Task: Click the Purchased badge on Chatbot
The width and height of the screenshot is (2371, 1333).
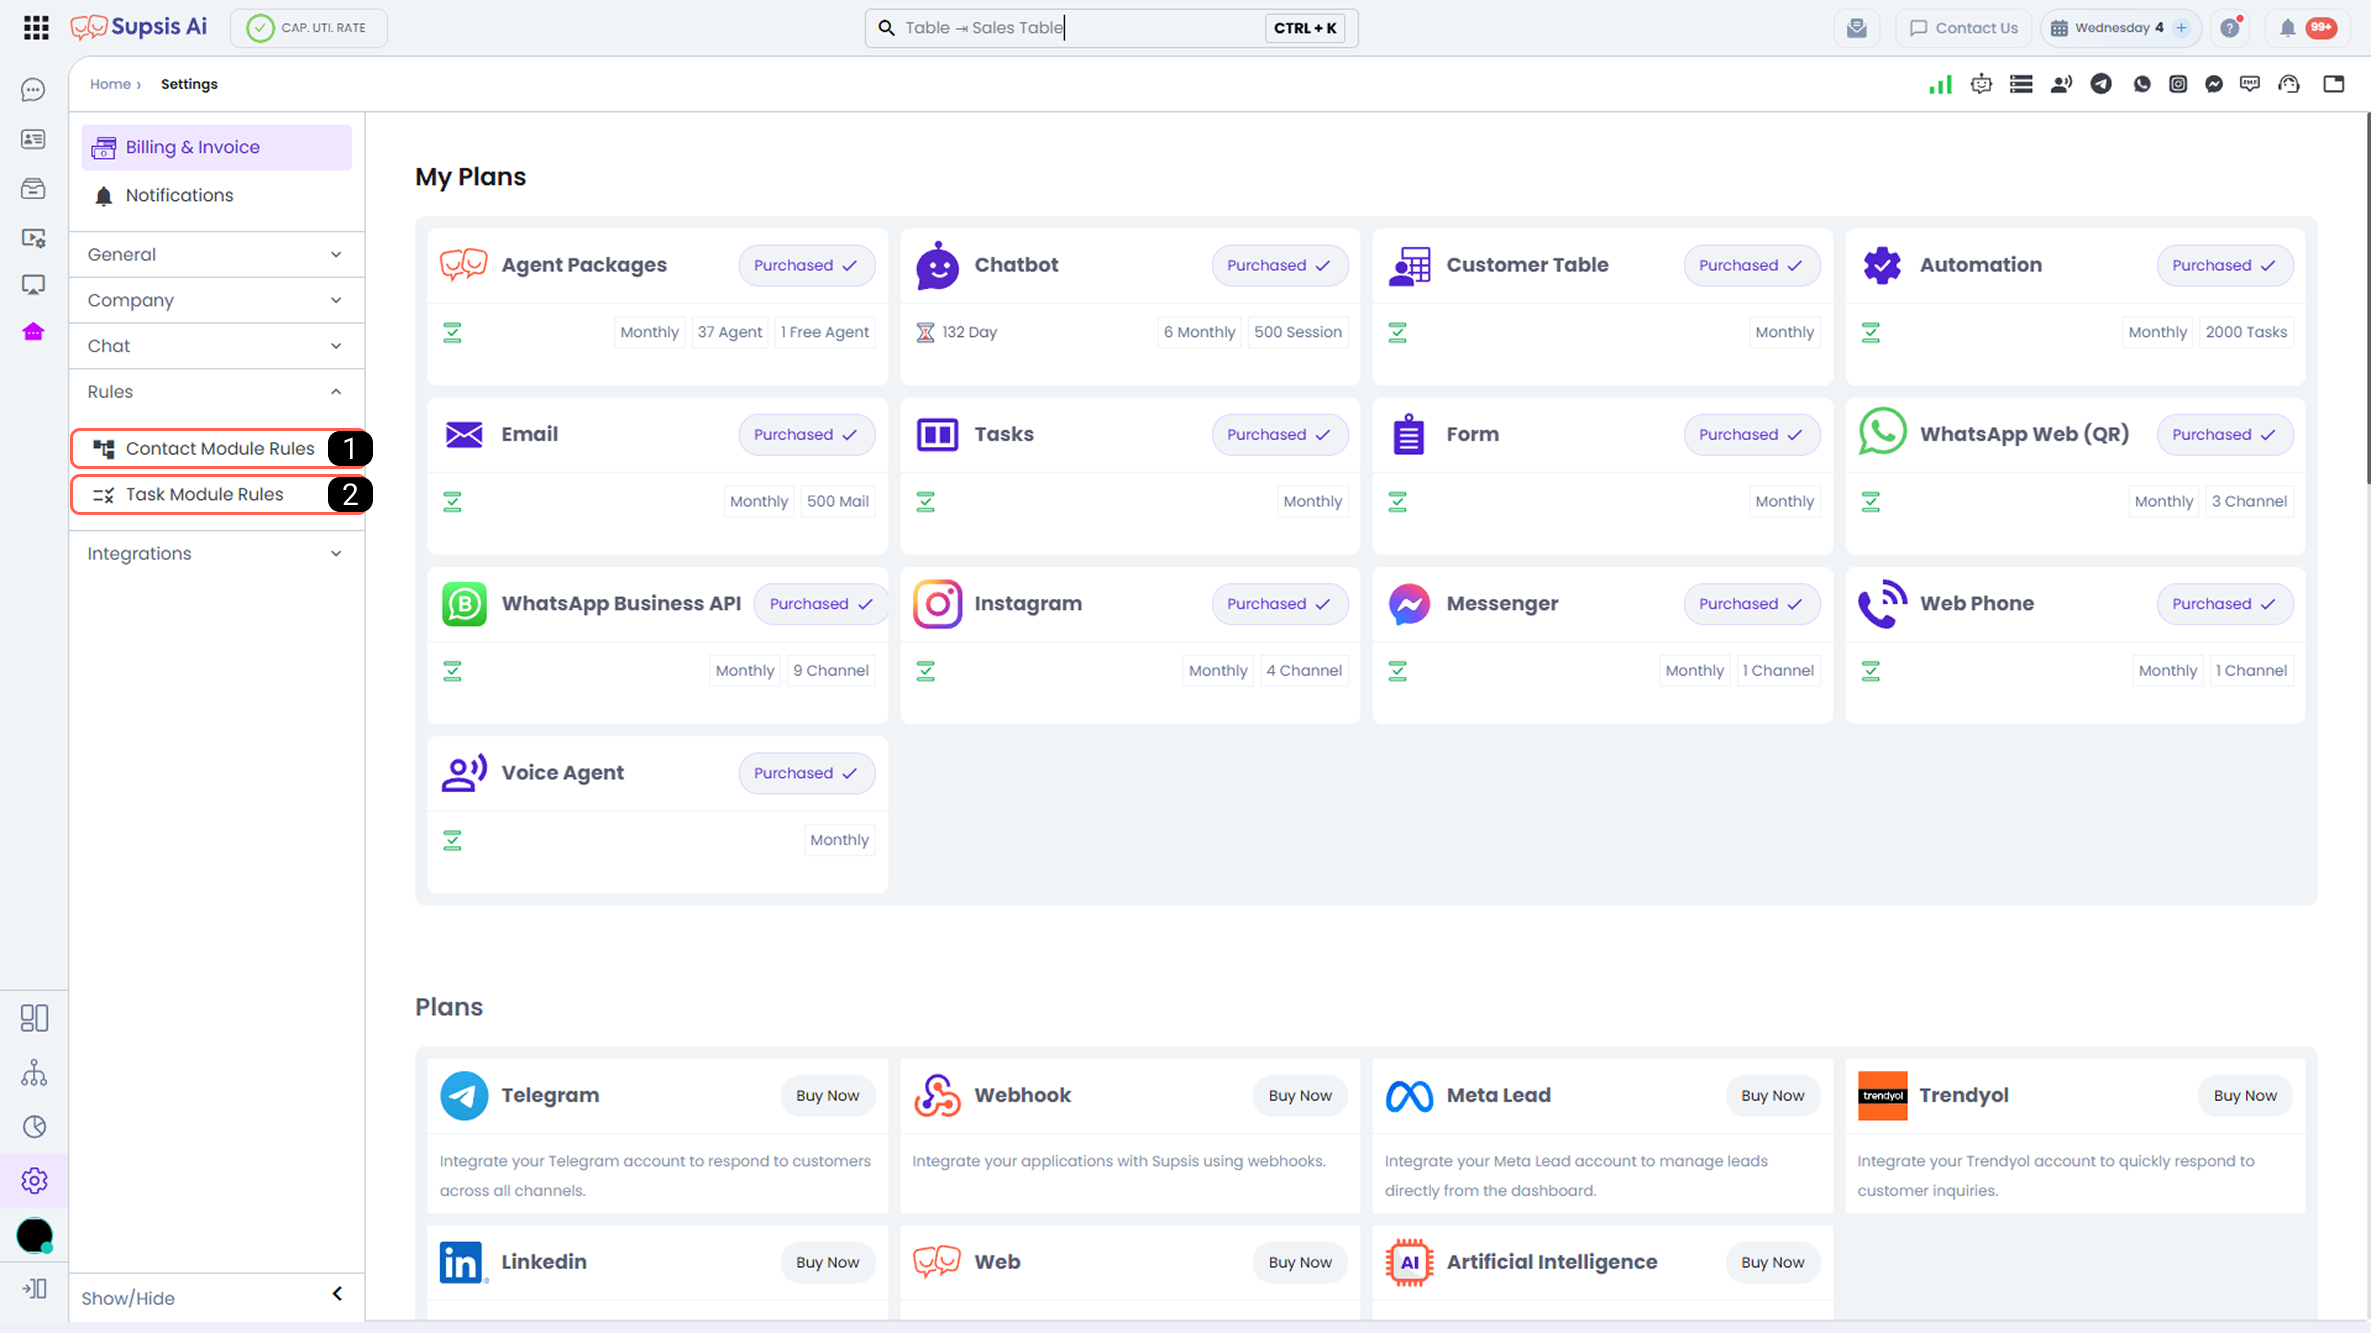Action: coord(1279,265)
